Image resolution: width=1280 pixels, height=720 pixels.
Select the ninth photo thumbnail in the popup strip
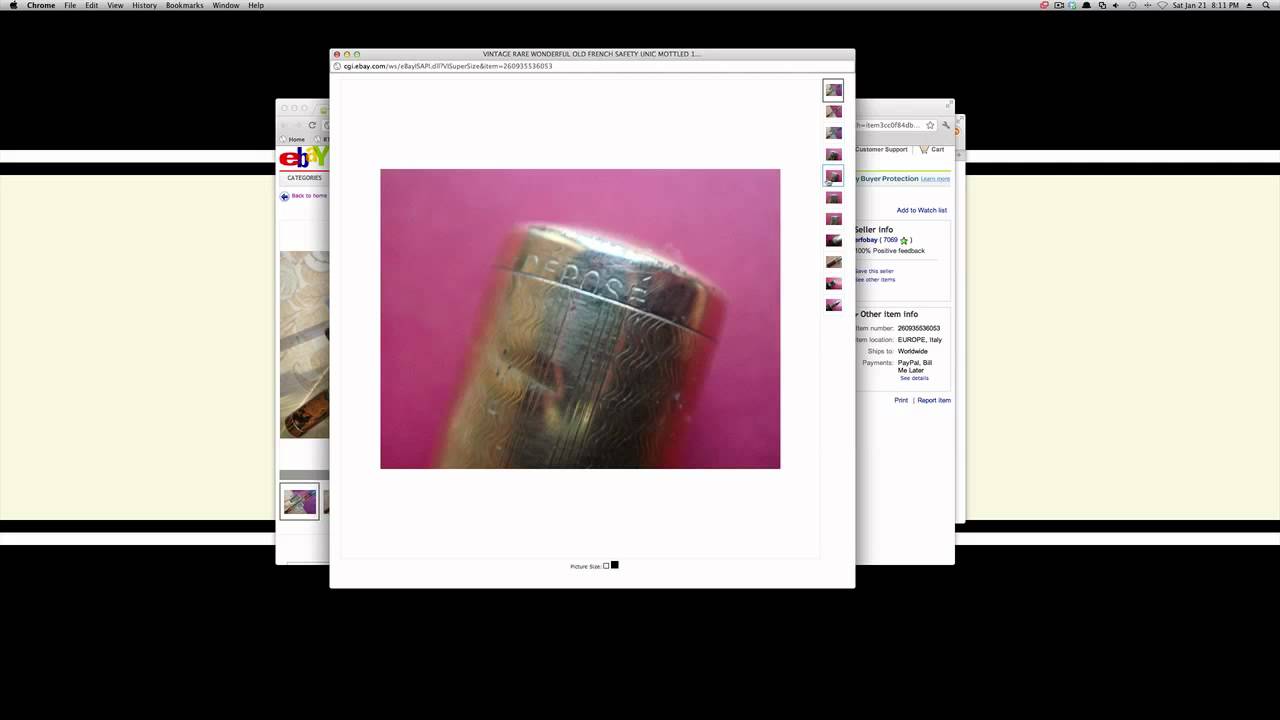833,262
